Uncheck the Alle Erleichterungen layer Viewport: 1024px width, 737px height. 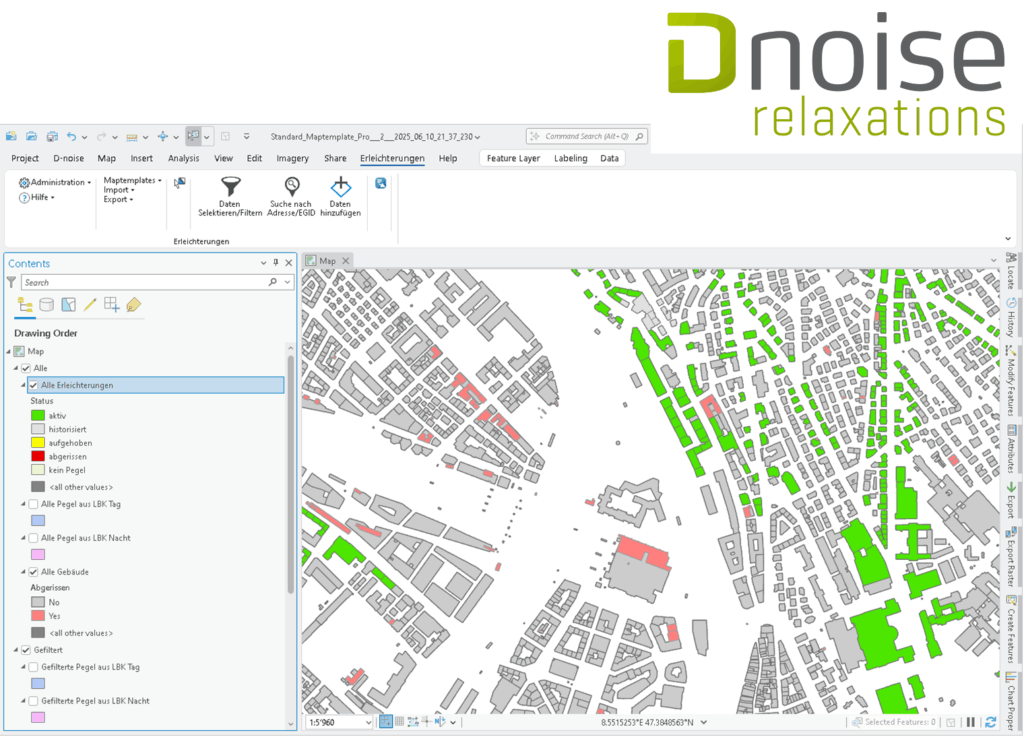(x=34, y=385)
